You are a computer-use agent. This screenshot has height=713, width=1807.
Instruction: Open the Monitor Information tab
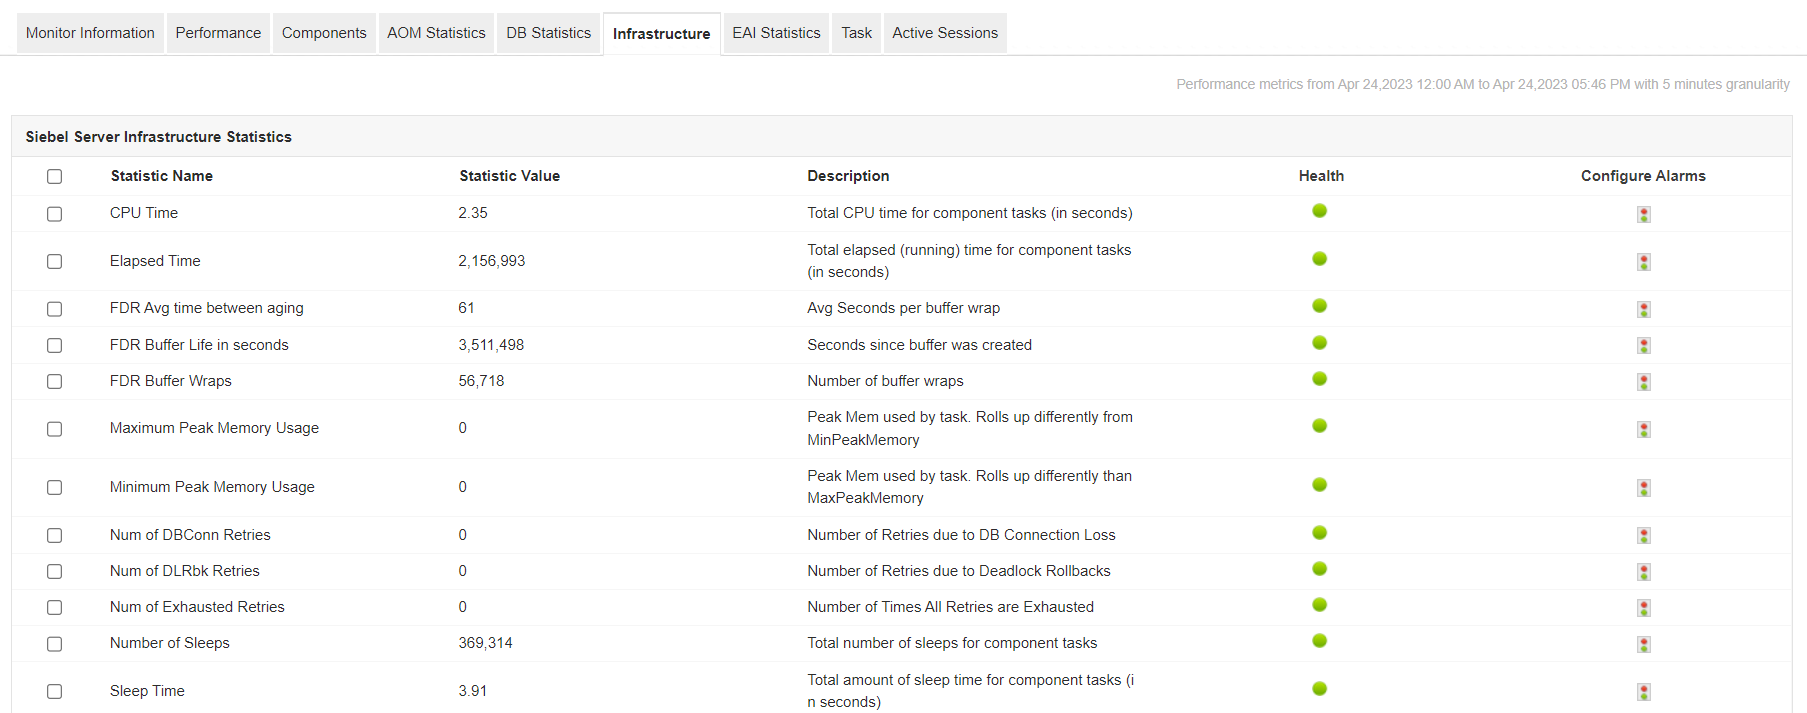[90, 33]
